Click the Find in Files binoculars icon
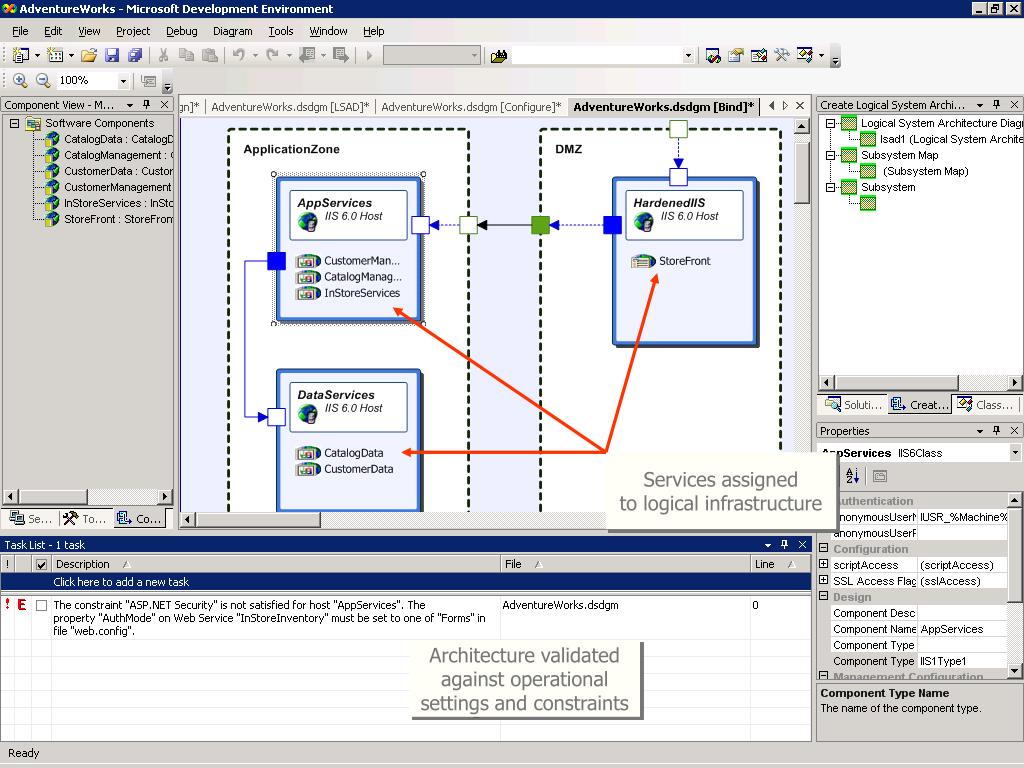 click(499, 56)
